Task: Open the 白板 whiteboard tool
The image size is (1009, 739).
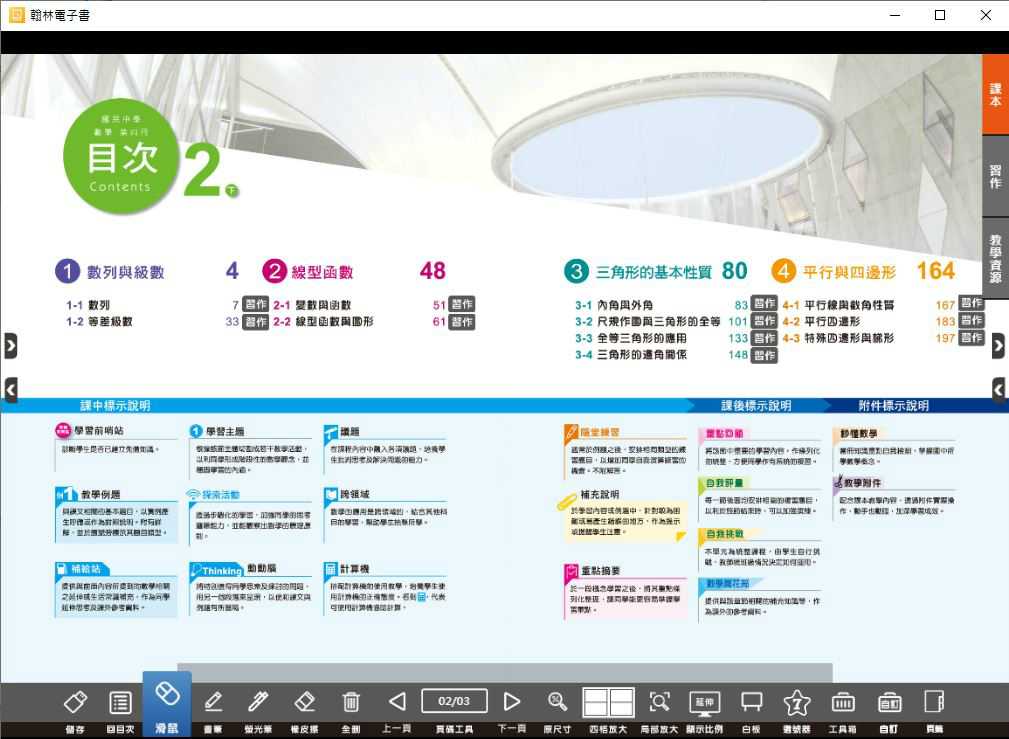Action: pyautogui.click(x=752, y=702)
